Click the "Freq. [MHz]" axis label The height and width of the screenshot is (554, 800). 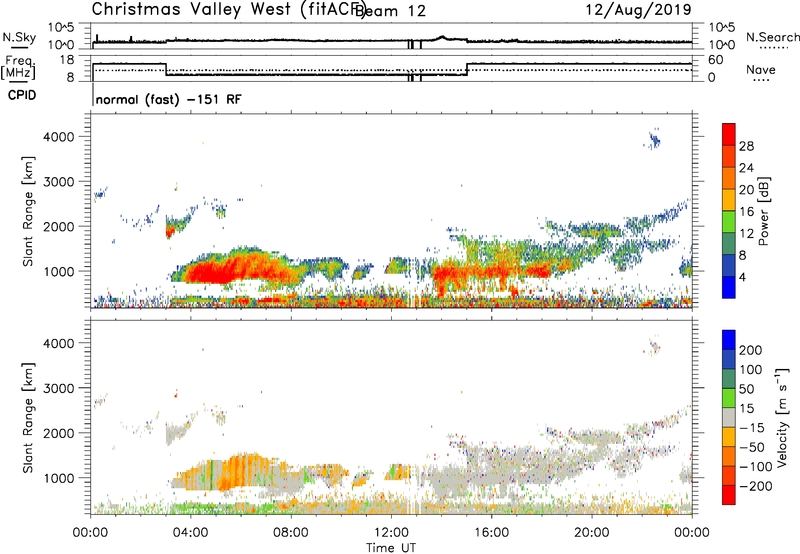[x=19, y=68]
